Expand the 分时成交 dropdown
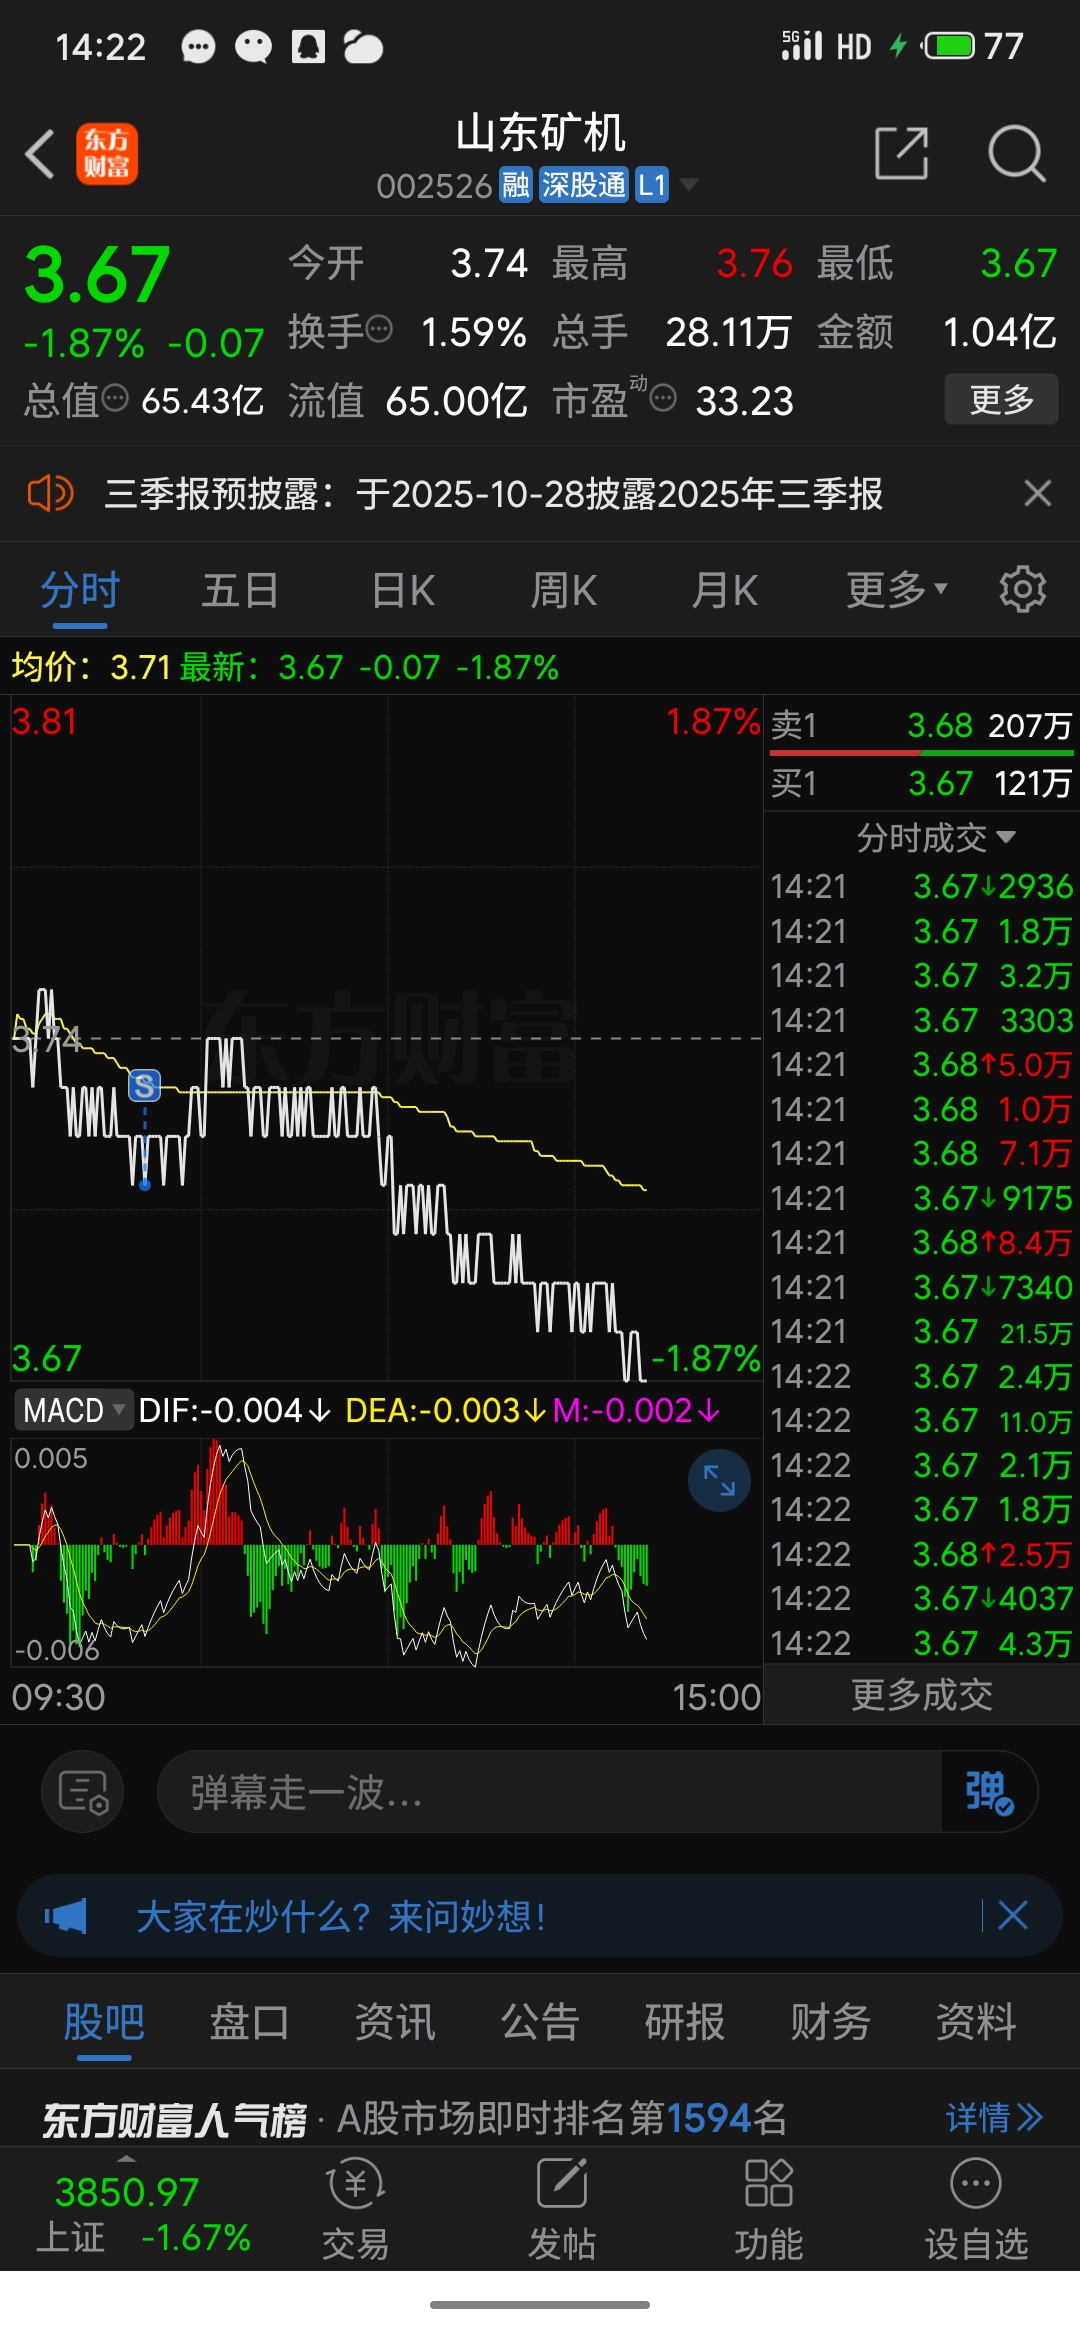Screen dimensions: 1080x2340 click(x=935, y=837)
